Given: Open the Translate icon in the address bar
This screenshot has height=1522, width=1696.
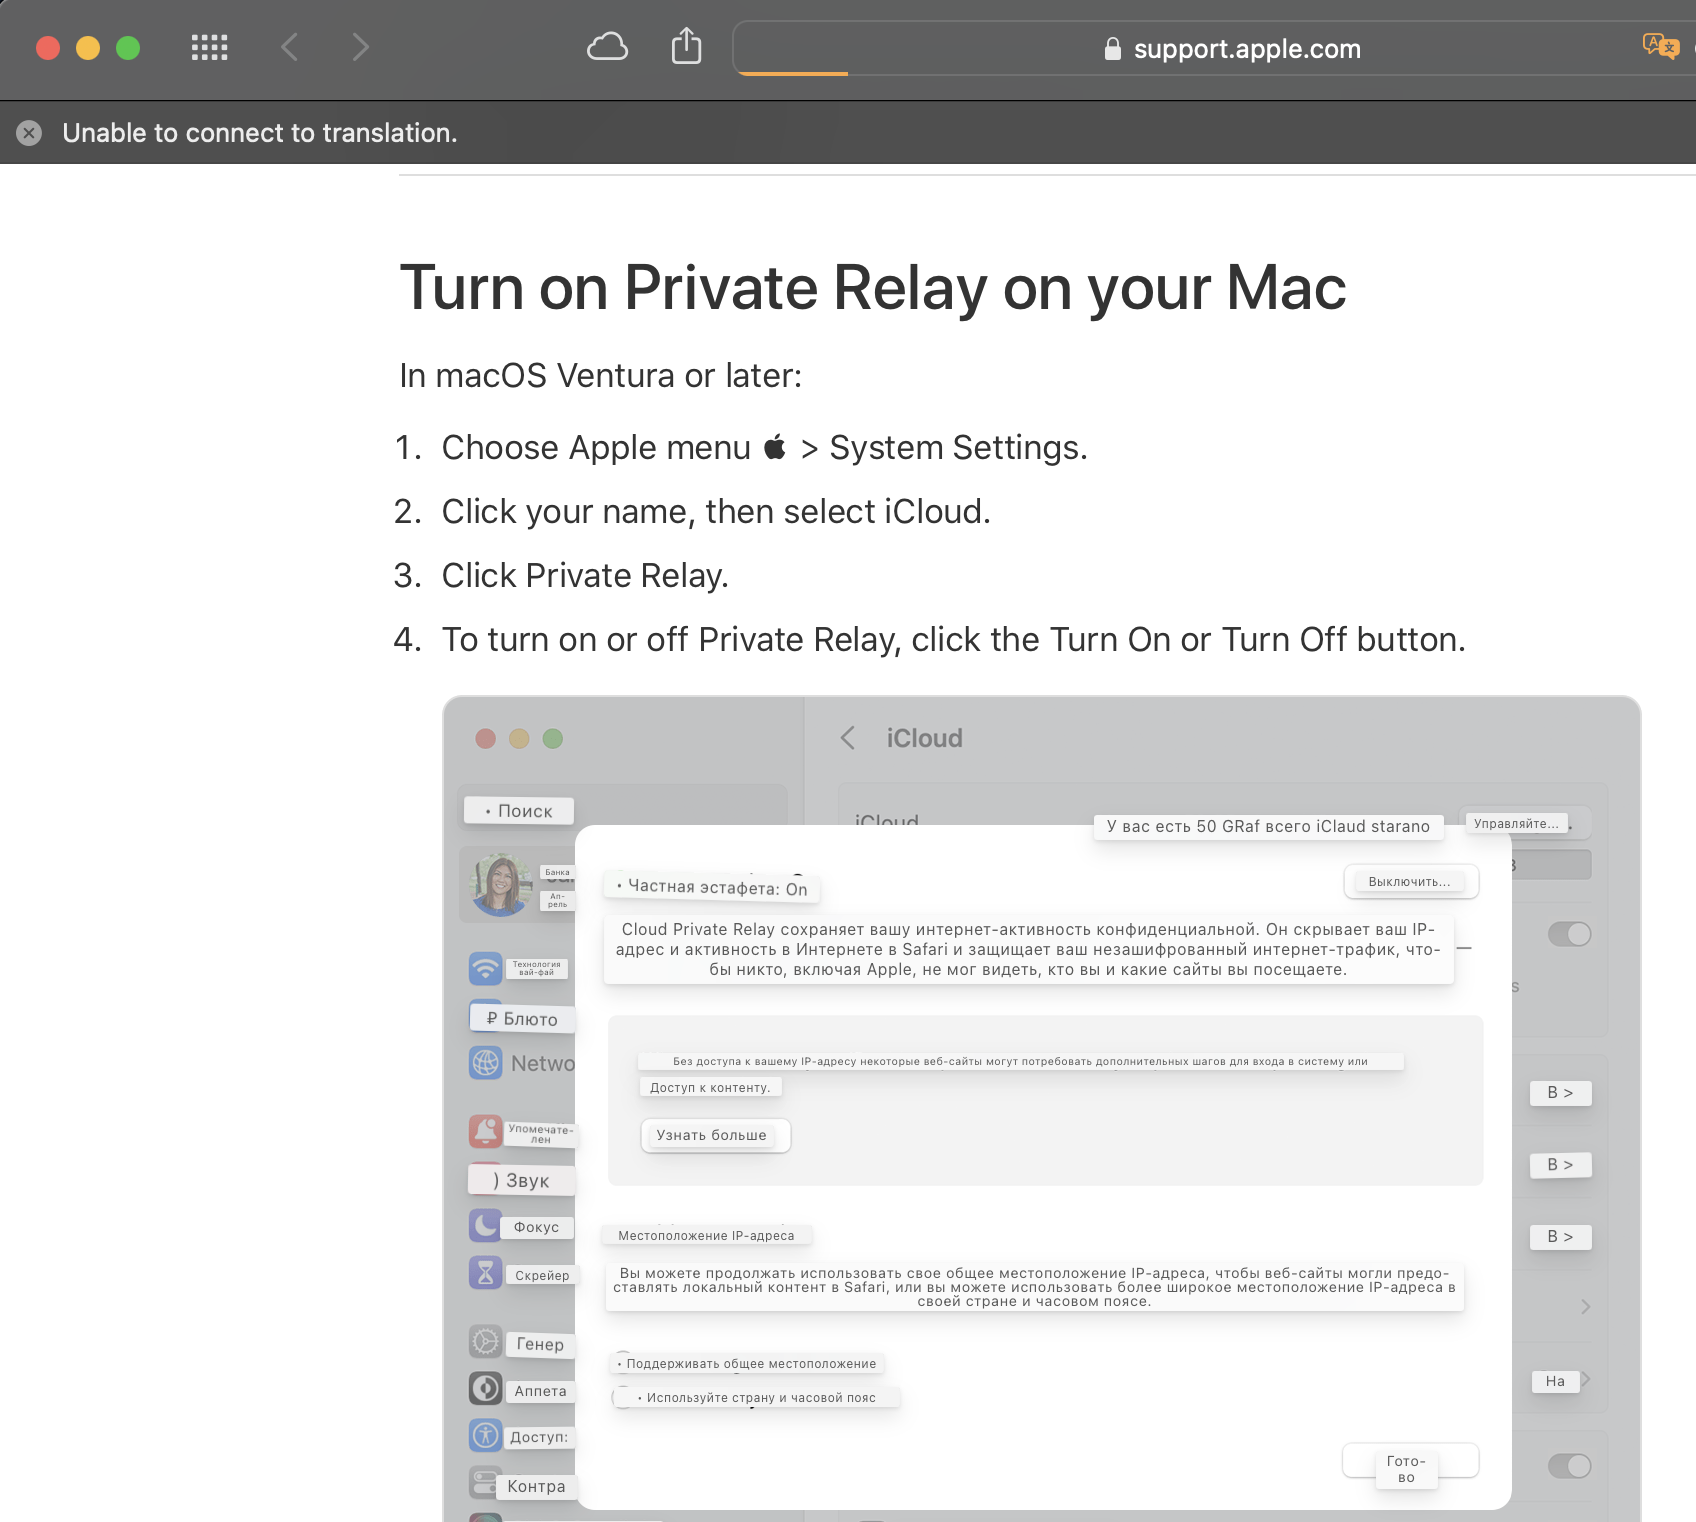Looking at the screenshot, I should point(1660,46).
